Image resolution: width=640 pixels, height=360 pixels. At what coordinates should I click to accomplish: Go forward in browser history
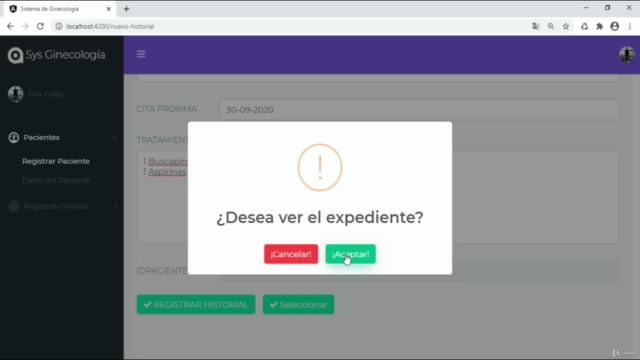(25, 26)
